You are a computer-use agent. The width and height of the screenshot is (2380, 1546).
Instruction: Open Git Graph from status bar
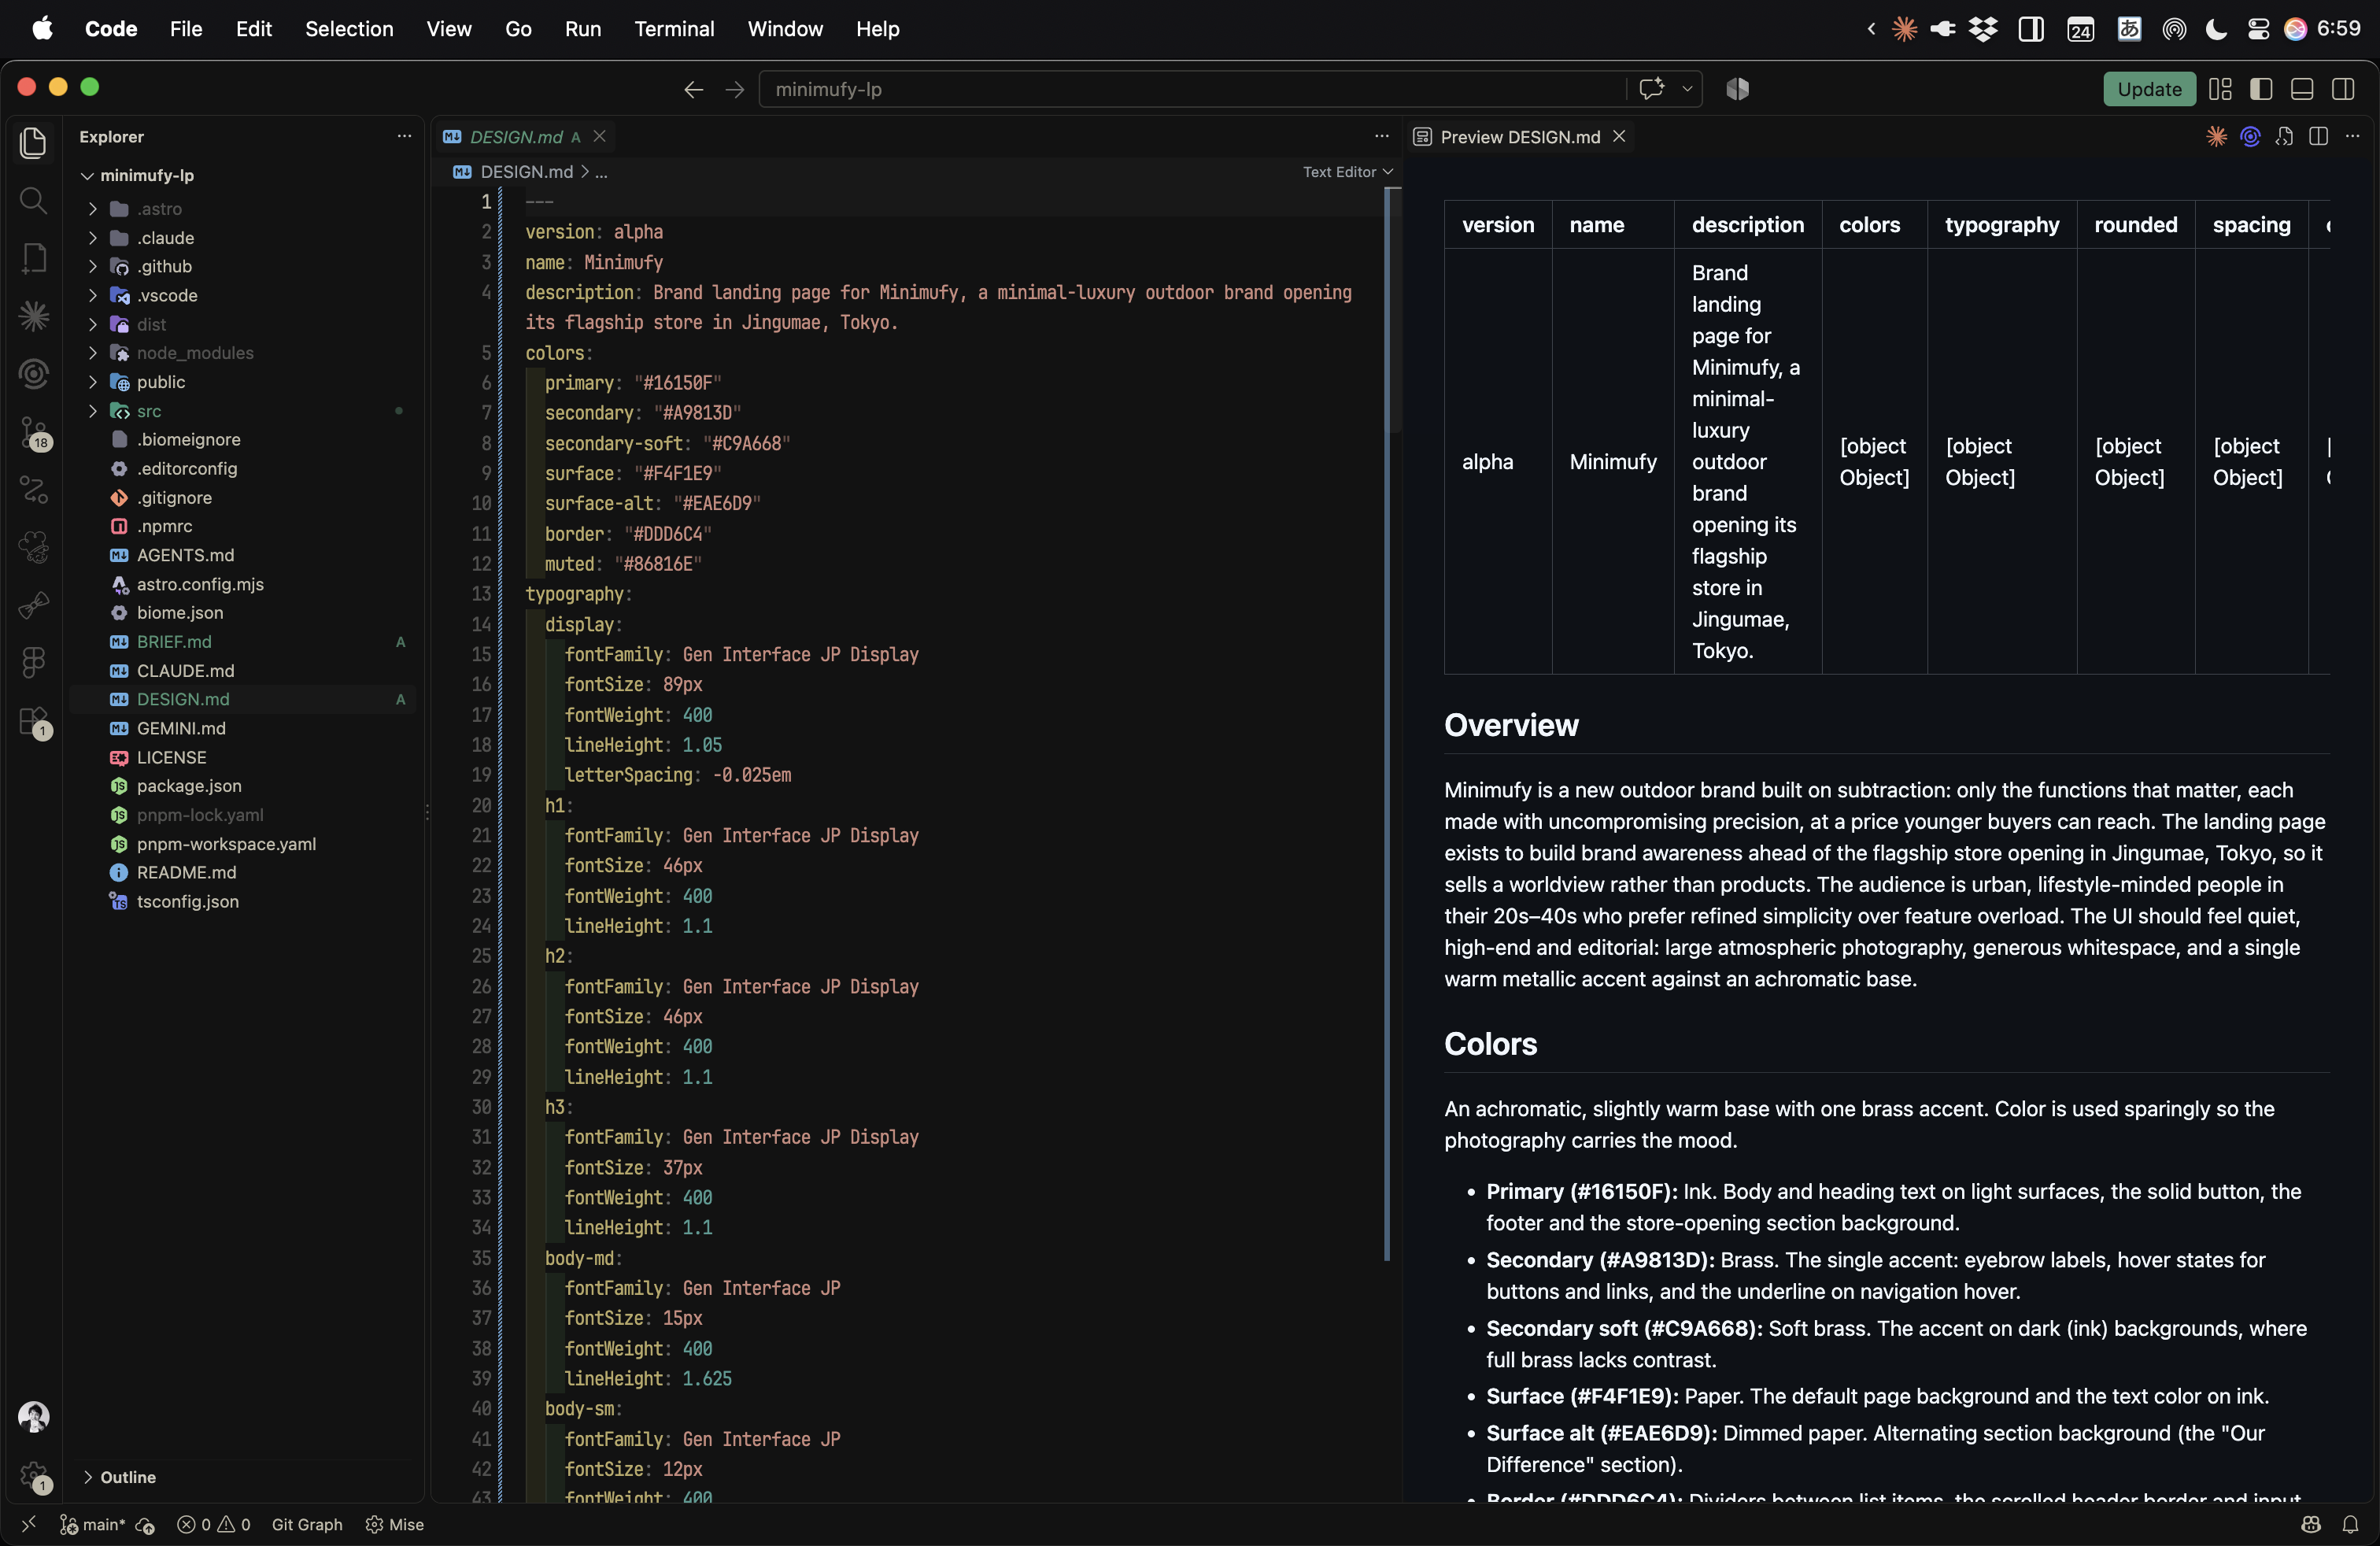pos(307,1525)
